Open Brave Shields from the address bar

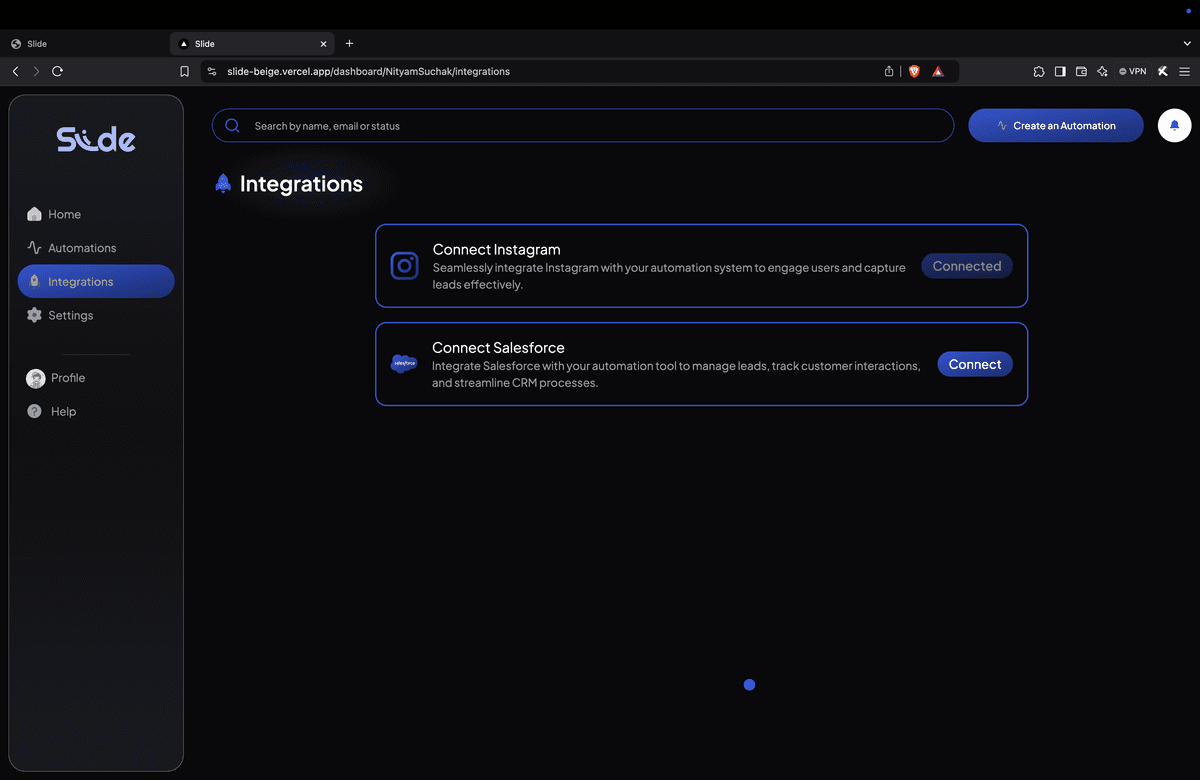(913, 71)
